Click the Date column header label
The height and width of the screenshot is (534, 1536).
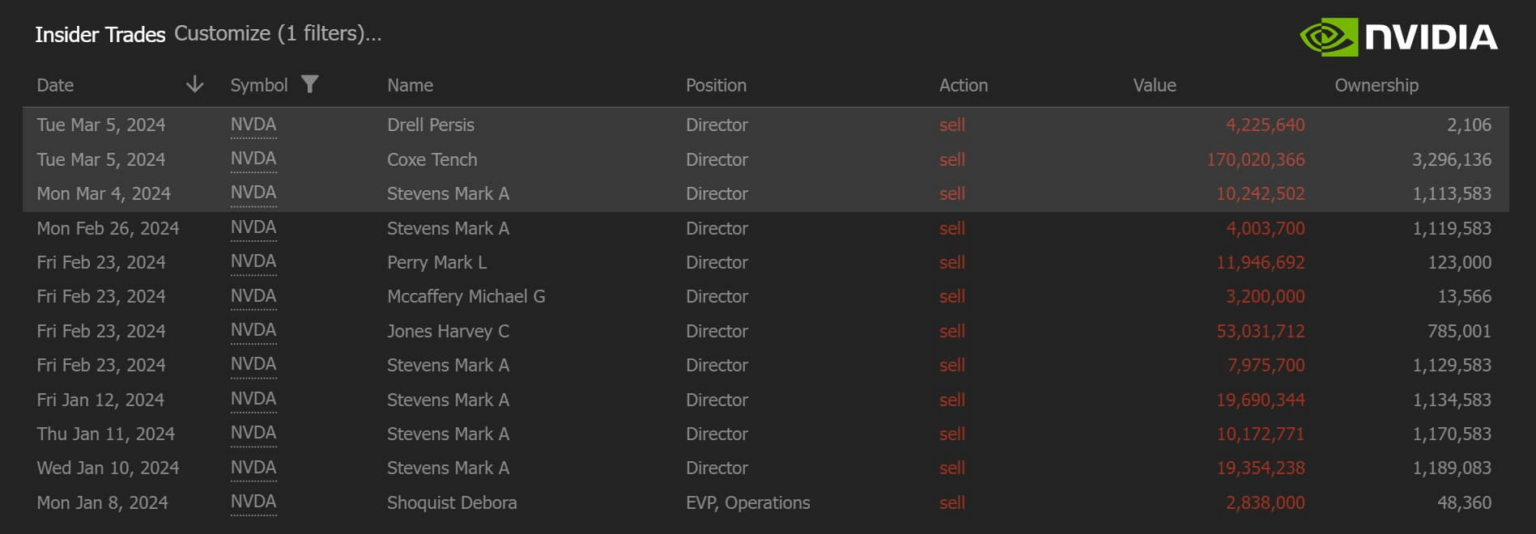55,85
